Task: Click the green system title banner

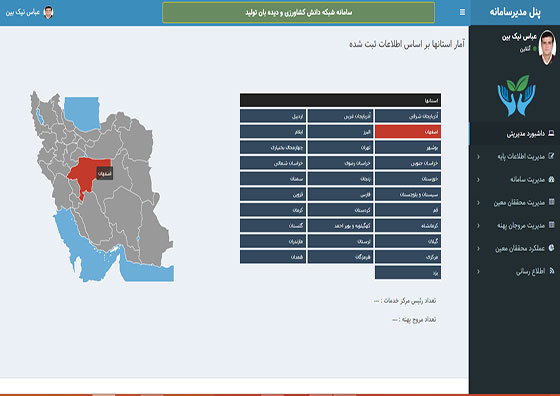Action: tap(299, 12)
